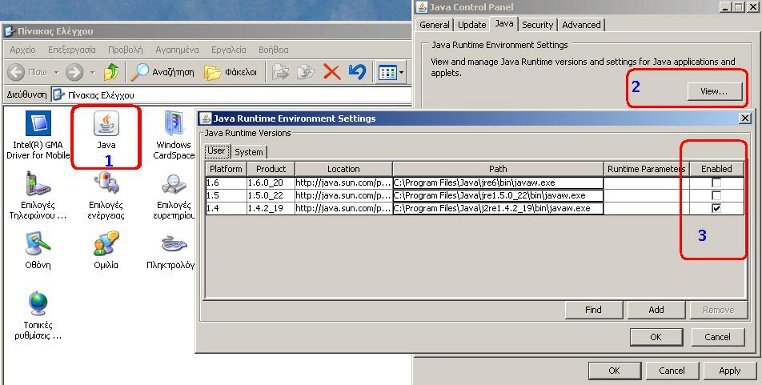Click the Find button
This screenshot has width=762, height=385.
coord(593,310)
